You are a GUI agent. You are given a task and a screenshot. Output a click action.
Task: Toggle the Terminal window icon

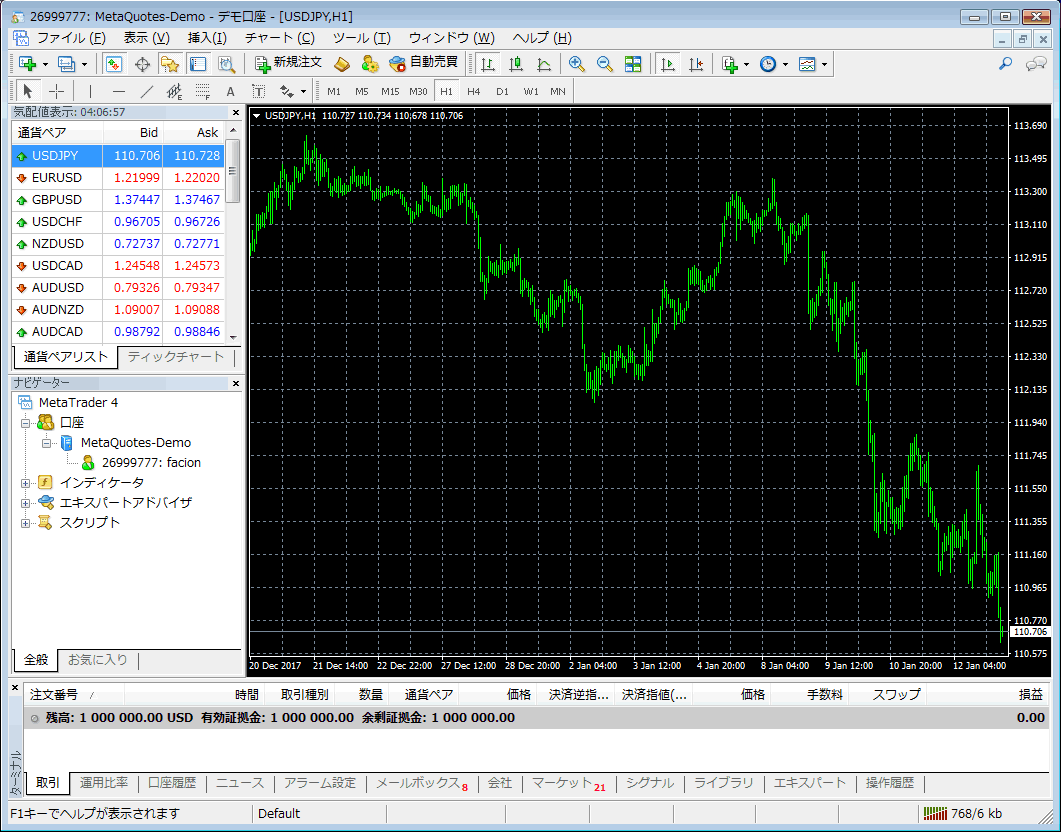[198, 64]
